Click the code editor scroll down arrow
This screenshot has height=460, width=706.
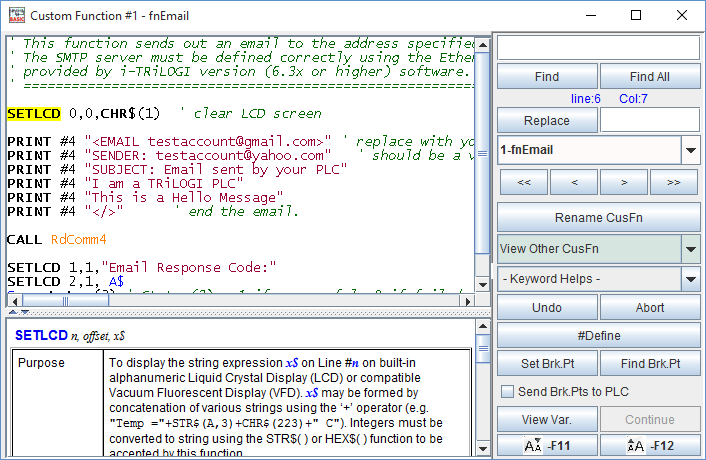coord(483,284)
